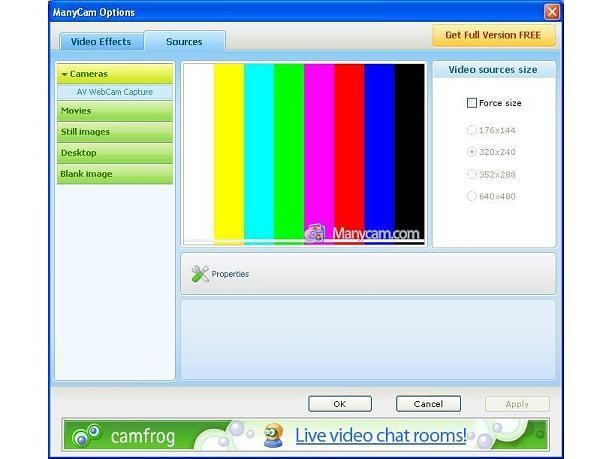Screen dimensions: 612x459
Task: Click the Properties wrench and screwdriver icon
Action: click(200, 274)
